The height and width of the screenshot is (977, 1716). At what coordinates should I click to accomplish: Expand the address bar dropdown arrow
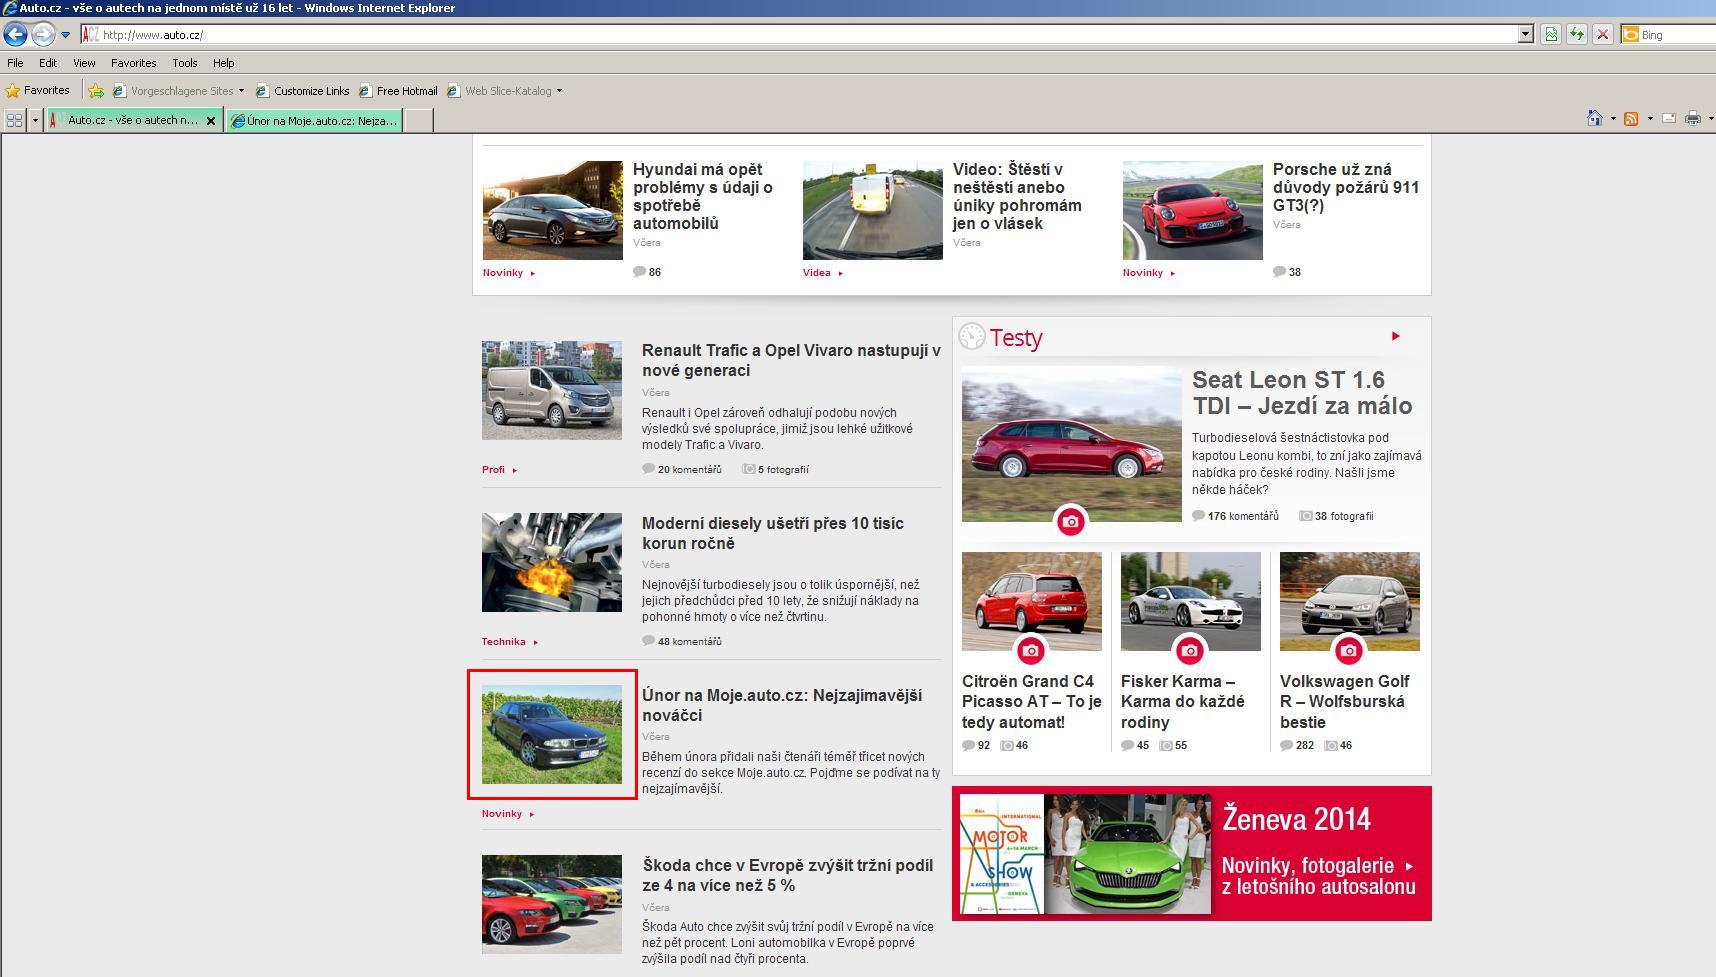click(x=1525, y=35)
